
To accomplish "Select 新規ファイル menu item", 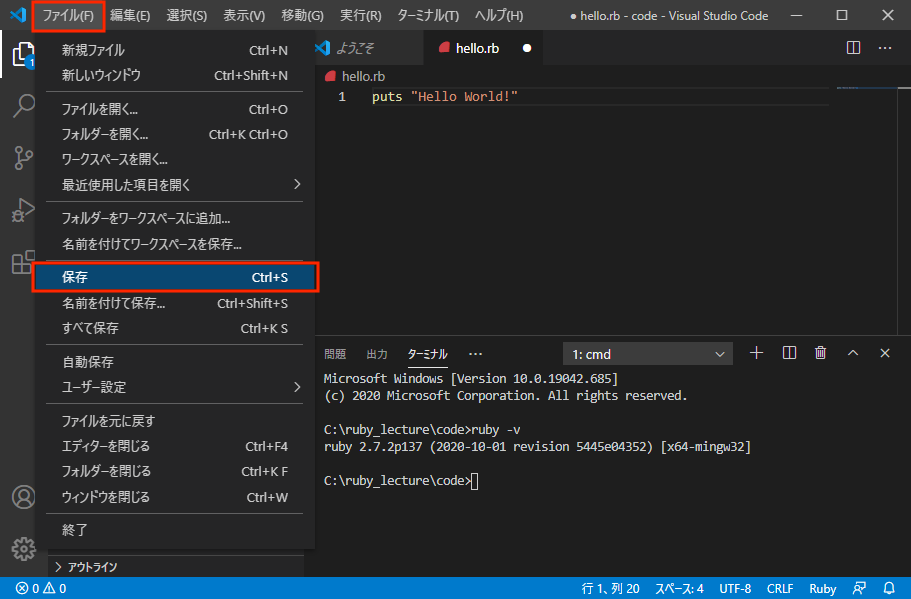I will [x=174, y=50].
